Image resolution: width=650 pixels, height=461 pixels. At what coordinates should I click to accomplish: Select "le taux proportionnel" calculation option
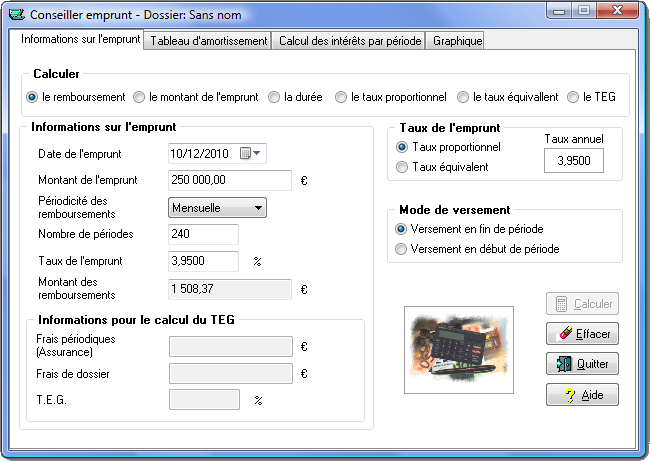(x=341, y=97)
